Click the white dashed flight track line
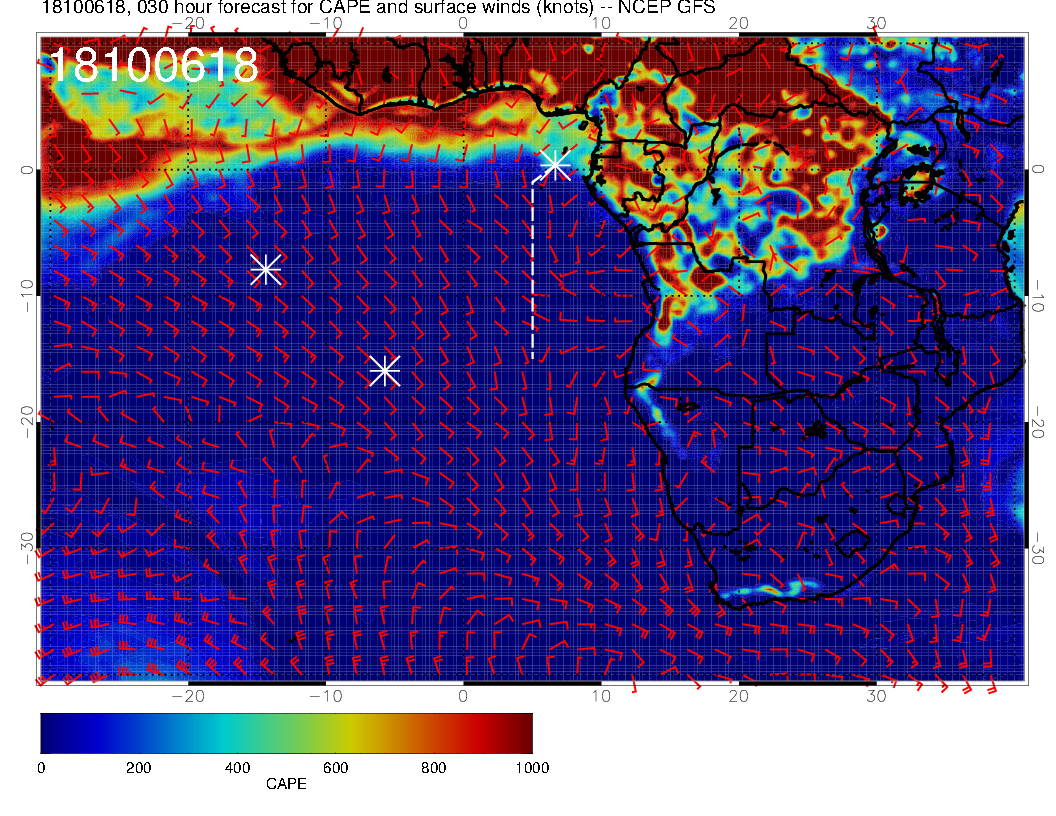This screenshot has height=816, width=1056. coord(533,269)
